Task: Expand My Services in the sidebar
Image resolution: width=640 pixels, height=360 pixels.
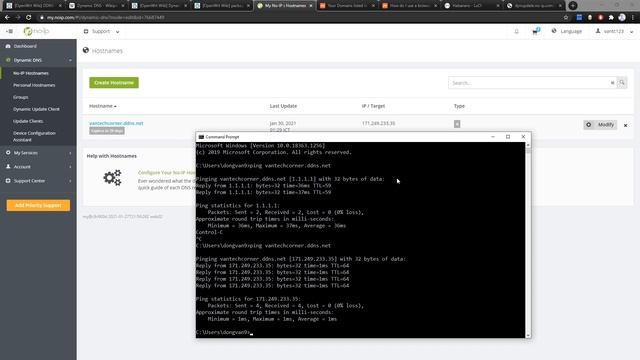Action: (x=38, y=153)
